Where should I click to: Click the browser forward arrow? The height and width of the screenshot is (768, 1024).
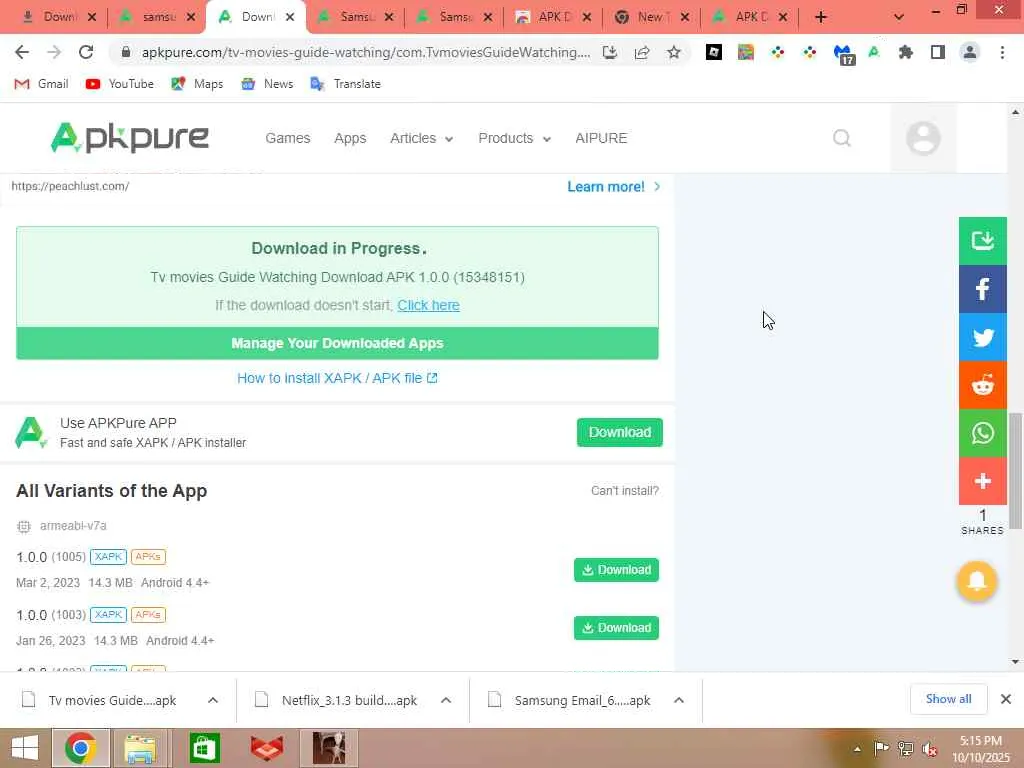pyautogui.click(x=54, y=52)
